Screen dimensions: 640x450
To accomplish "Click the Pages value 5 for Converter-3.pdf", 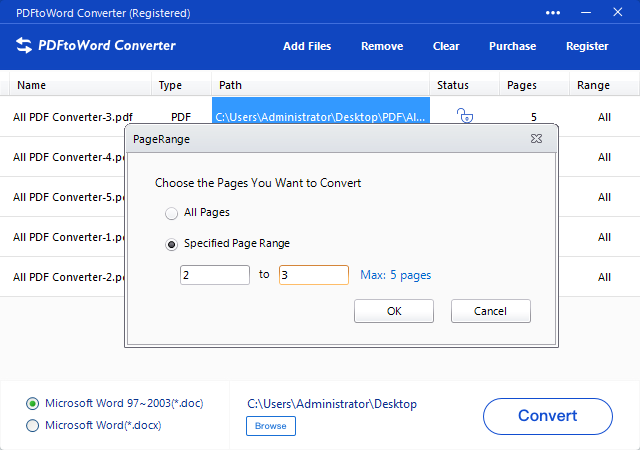I will 534,117.
